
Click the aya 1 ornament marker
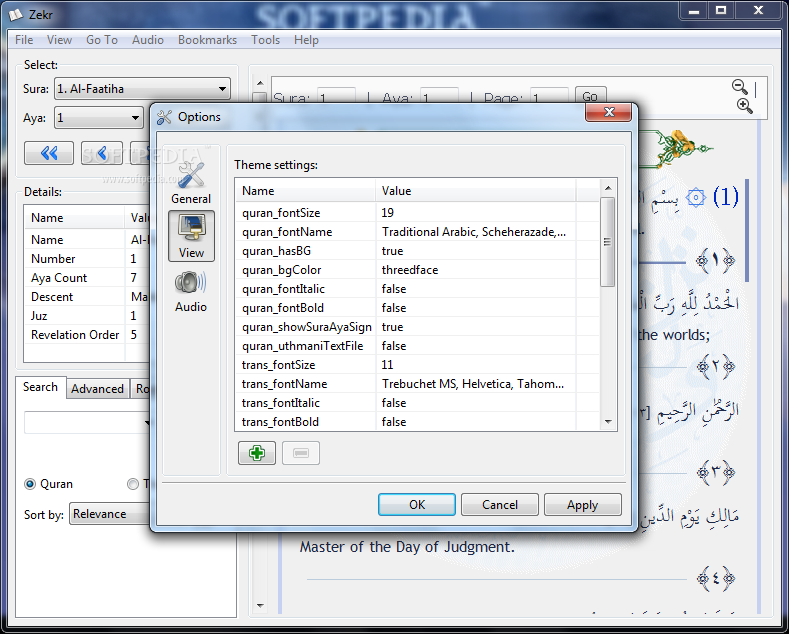tap(716, 261)
